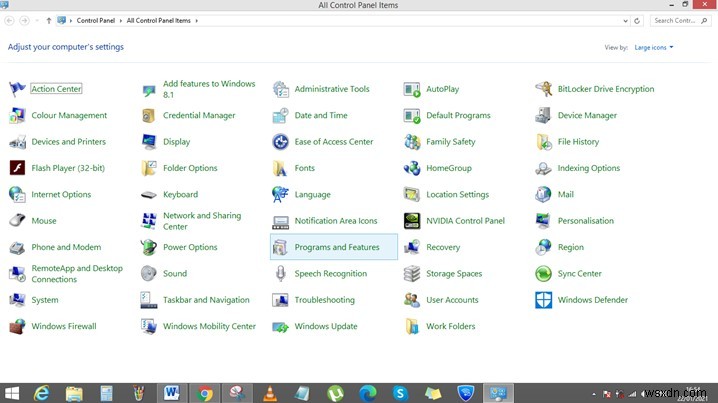Open Microsoft Word from the taskbar
The width and height of the screenshot is (718, 403).
172,393
